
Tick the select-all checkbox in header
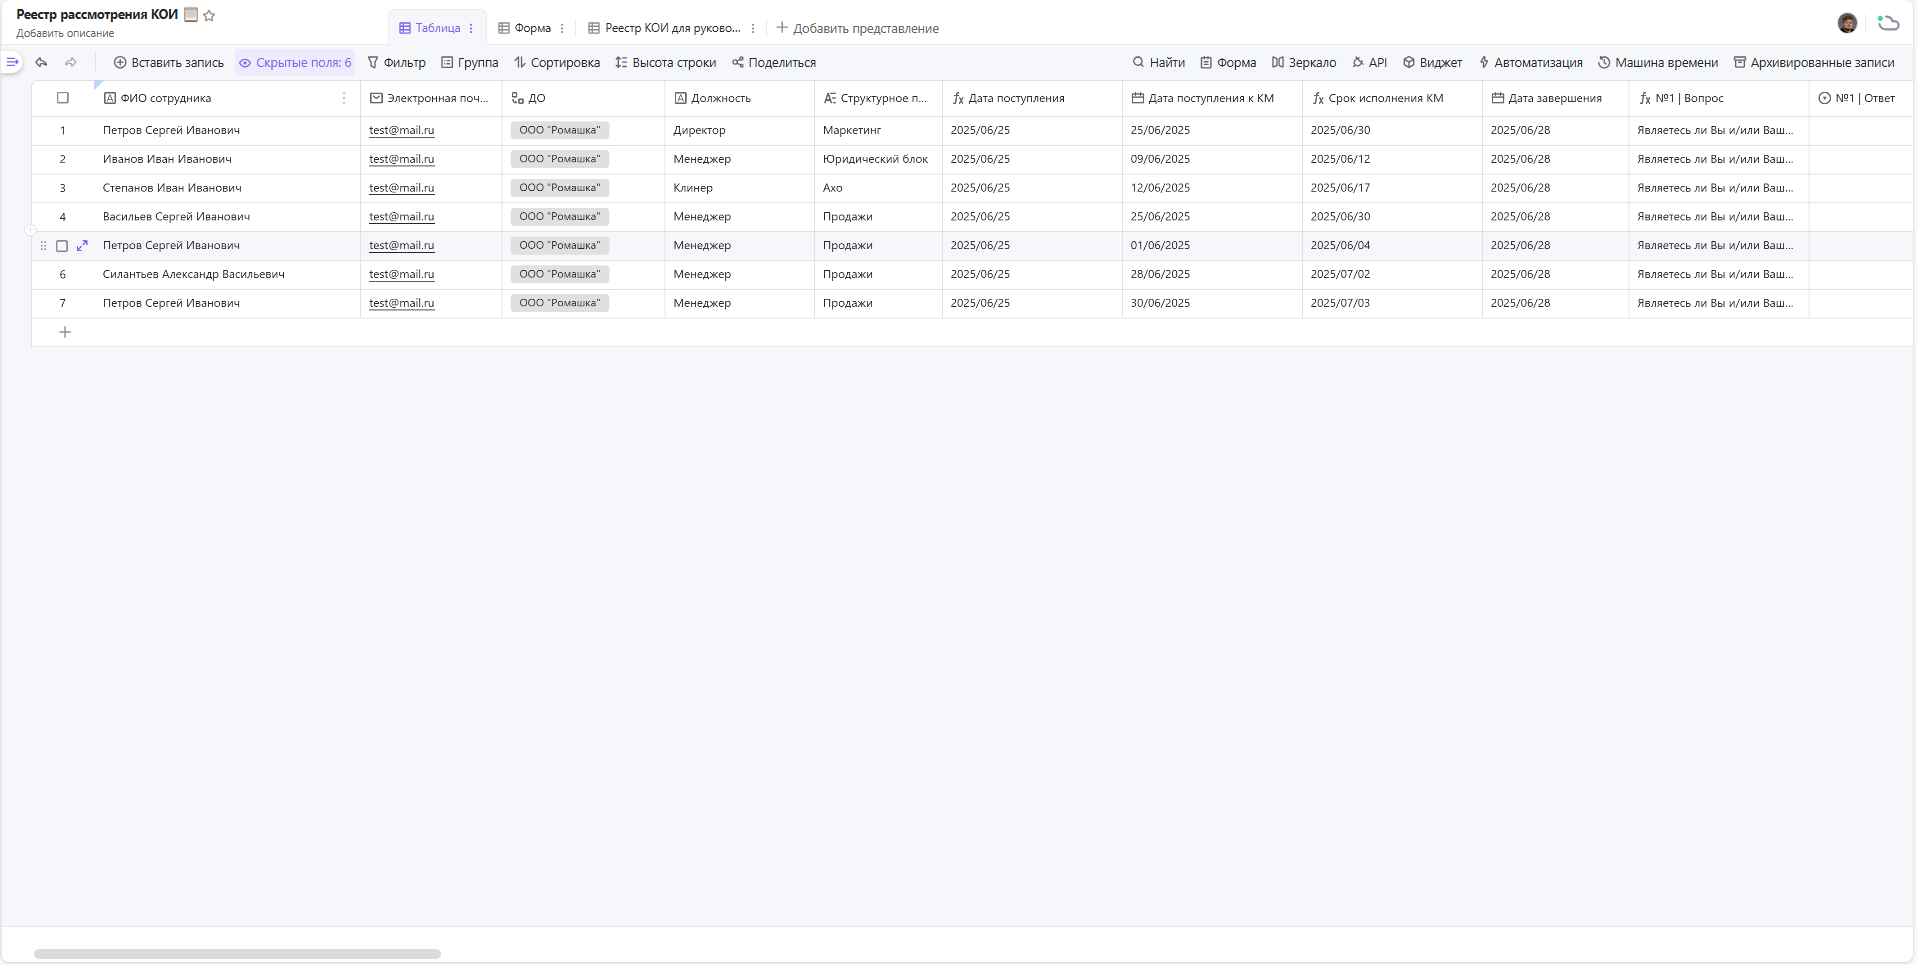pos(63,98)
